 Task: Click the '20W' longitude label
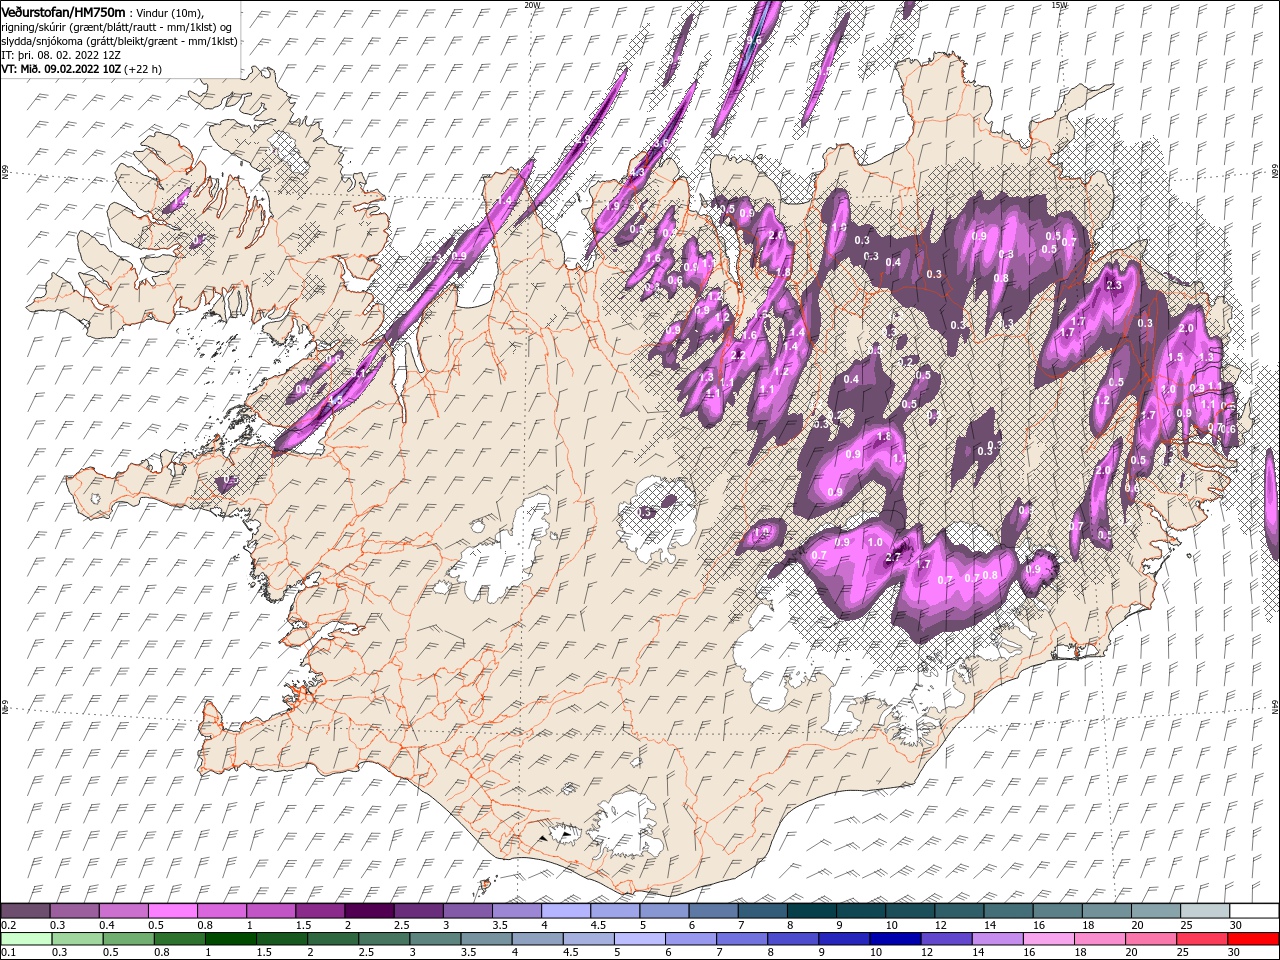(x=531, y=5)
